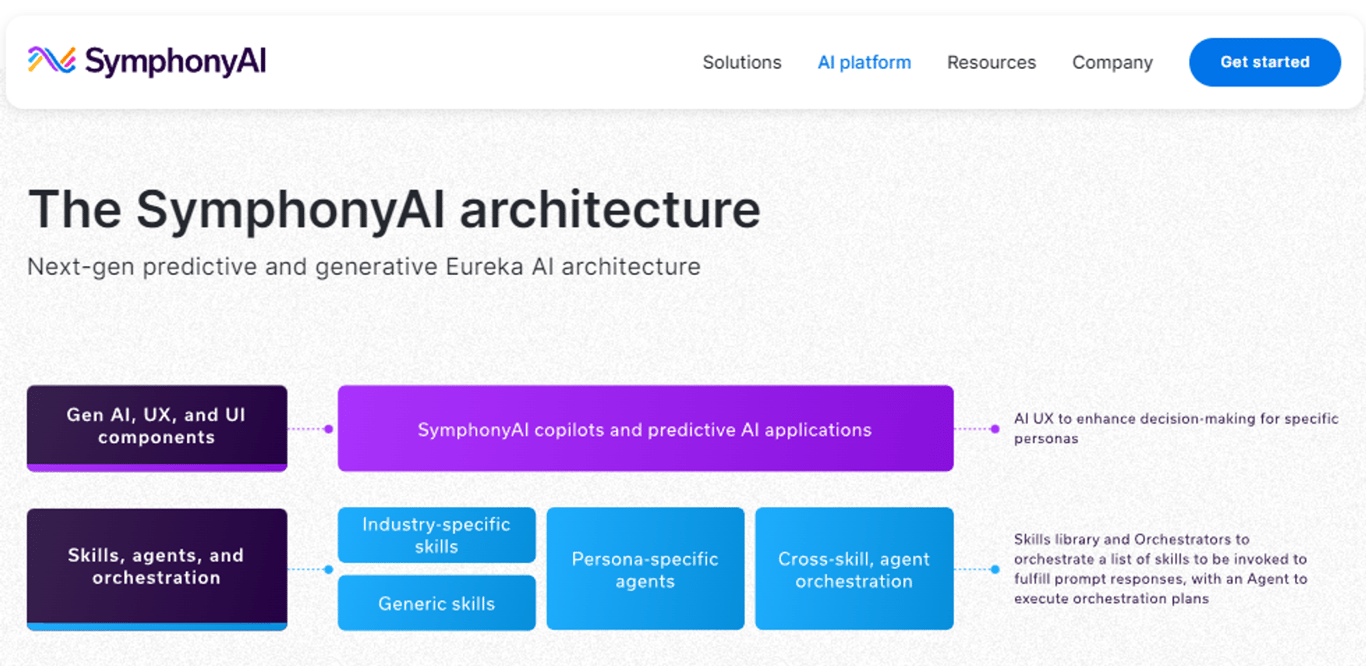Click the AI UX to enhance decision-making text
Image resolution: width=1366 pixels, height=666 pixels.
1176,429
